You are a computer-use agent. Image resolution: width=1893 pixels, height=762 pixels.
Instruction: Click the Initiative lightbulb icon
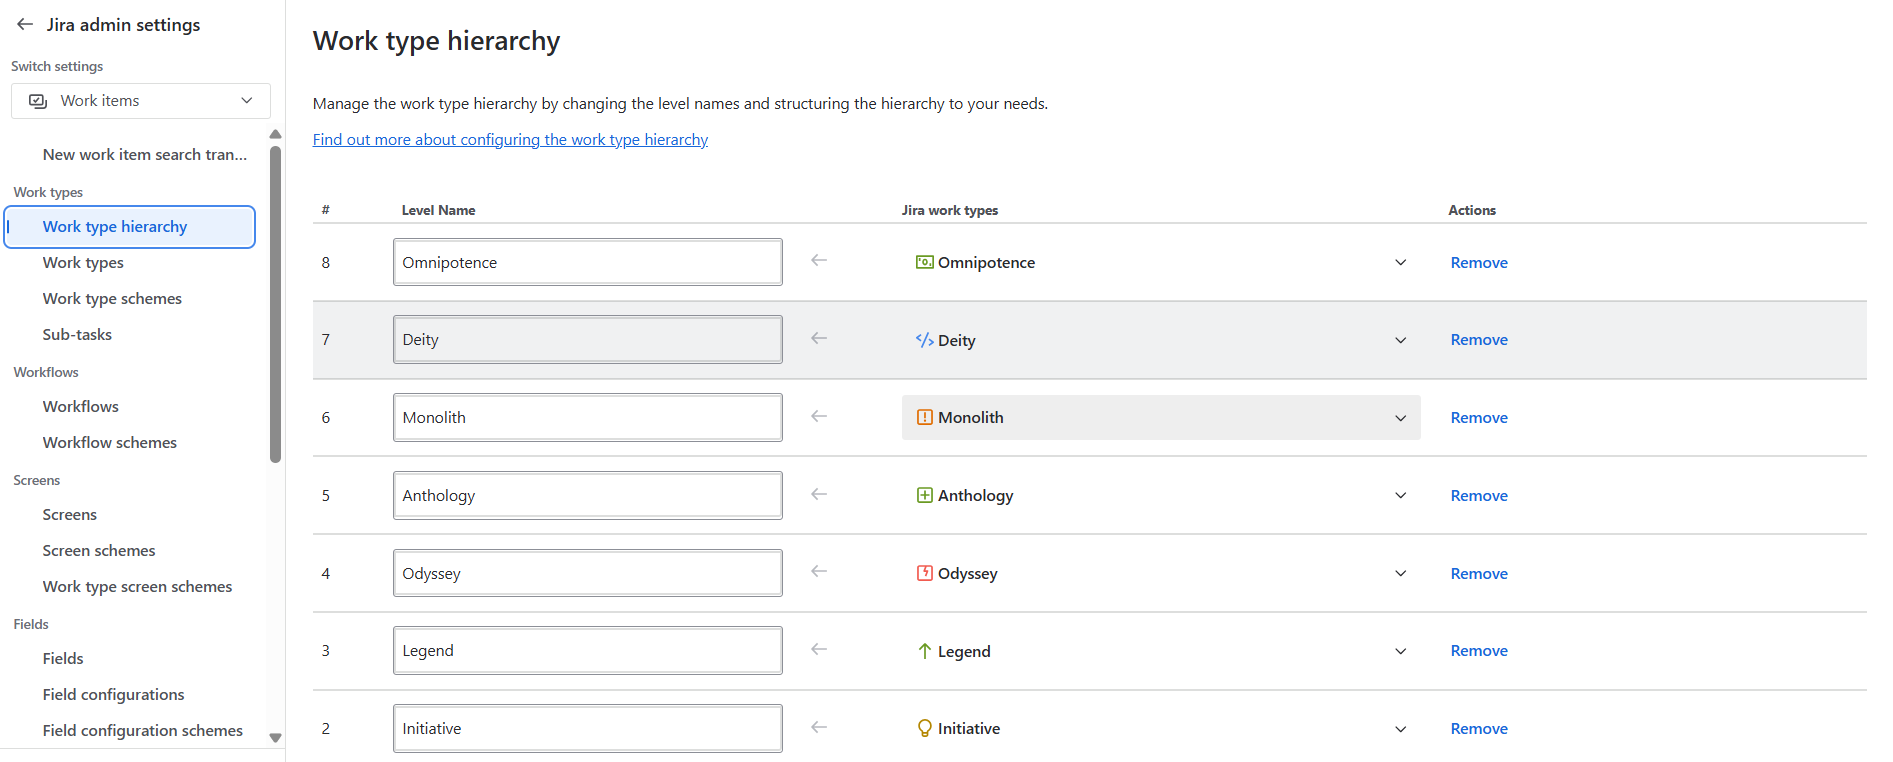[x=925, y=728]
